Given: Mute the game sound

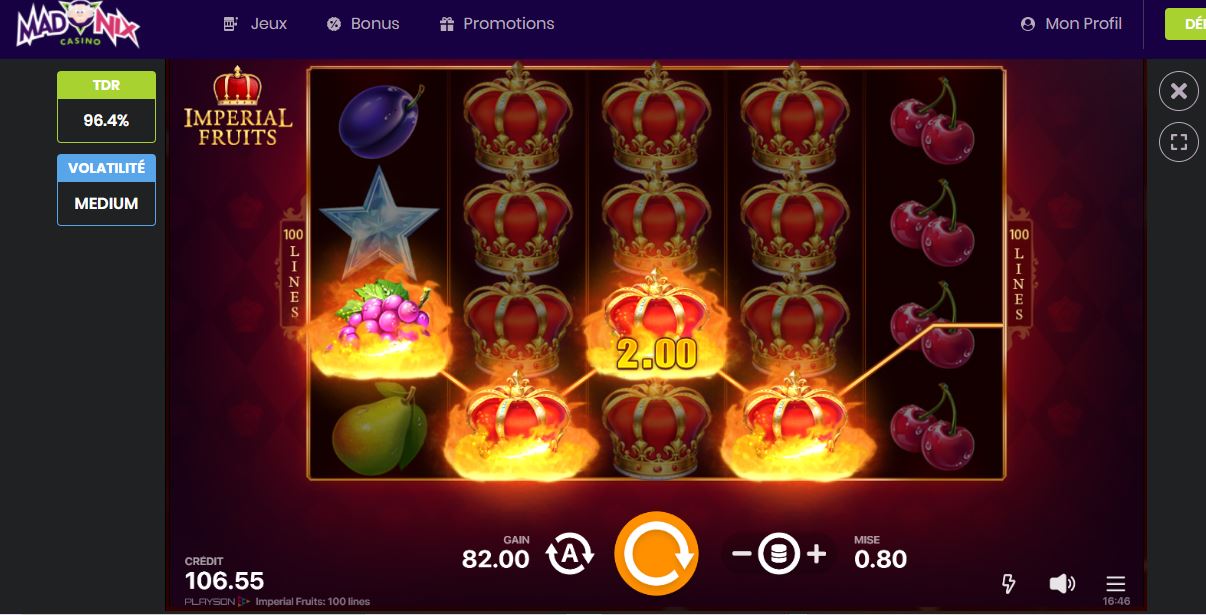Looking at the screenshot, I should [x=1062, y=583].
